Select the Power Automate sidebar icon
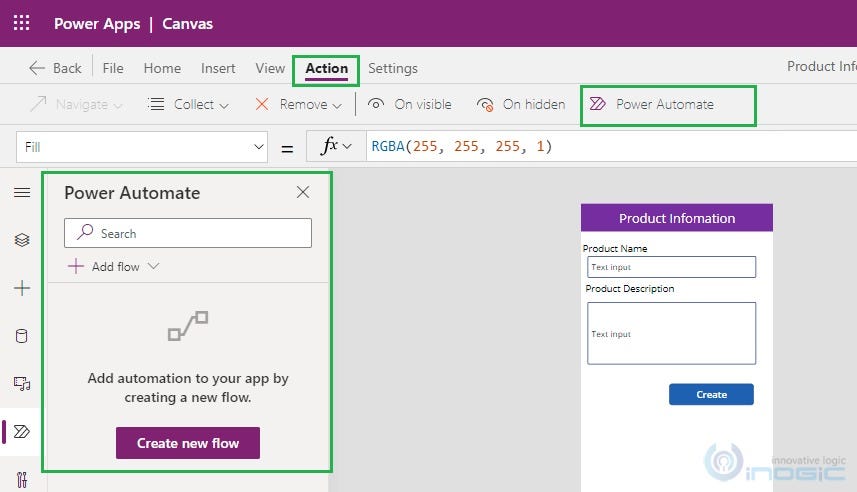This screenshot has width=857, height=492. click(x=22, y=432)
